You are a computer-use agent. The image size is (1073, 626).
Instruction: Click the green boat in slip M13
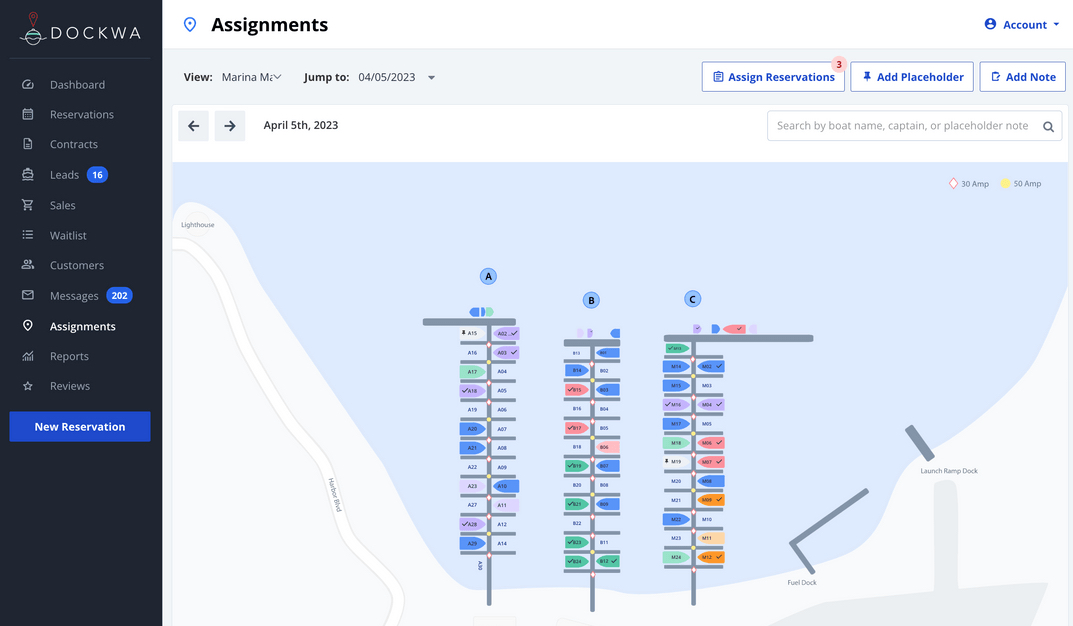(677, 348)
